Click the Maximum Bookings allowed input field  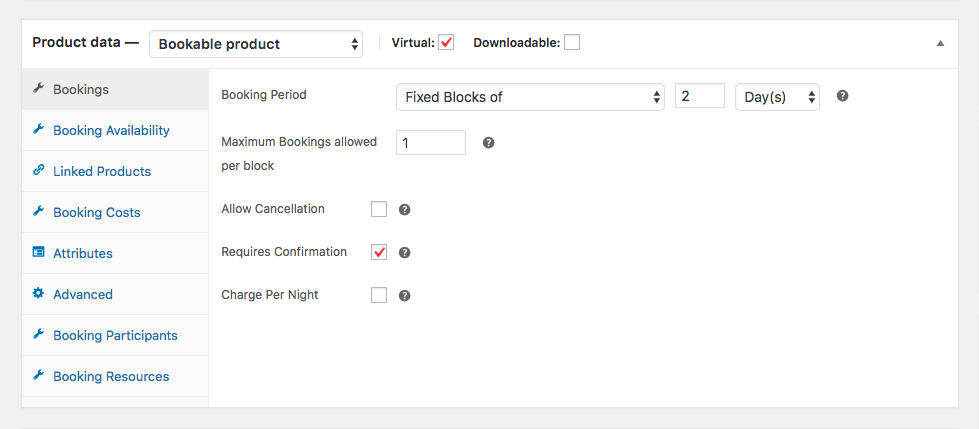(431, 143)
